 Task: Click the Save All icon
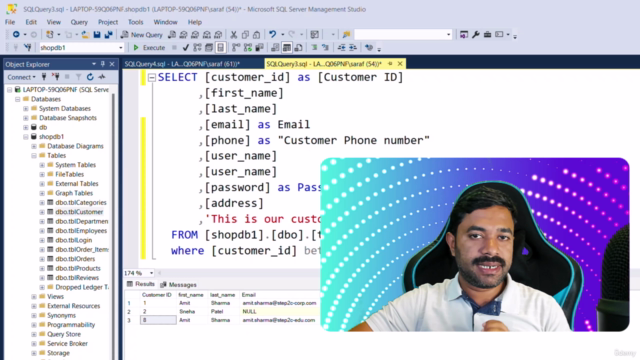[108, 35]
